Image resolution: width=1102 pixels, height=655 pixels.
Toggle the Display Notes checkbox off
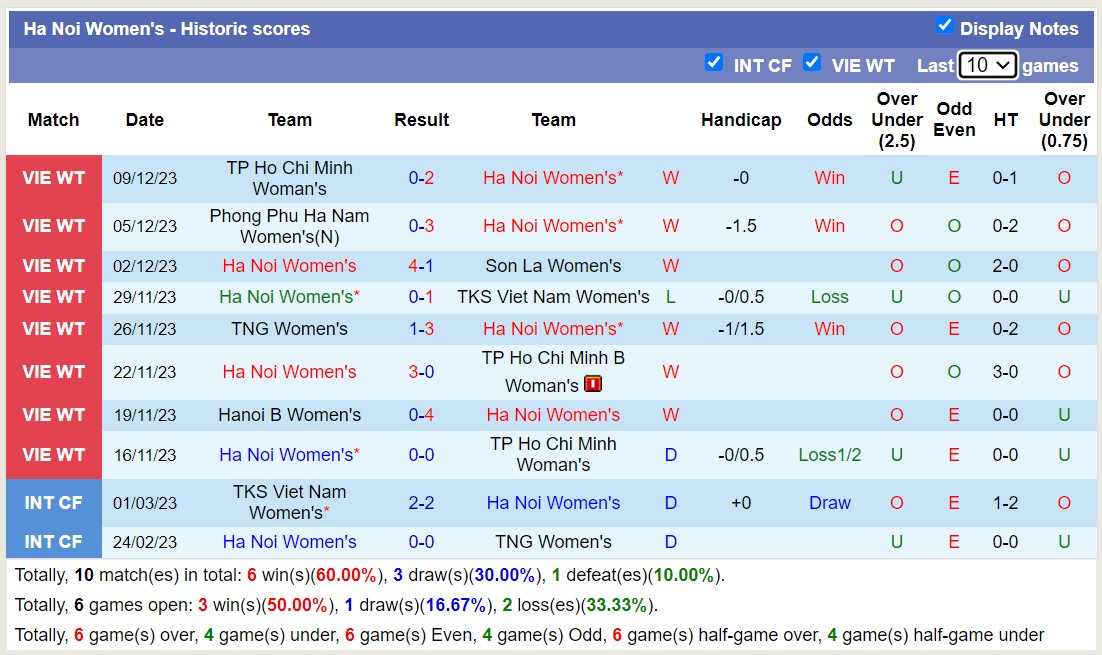(x=944, y=24)
